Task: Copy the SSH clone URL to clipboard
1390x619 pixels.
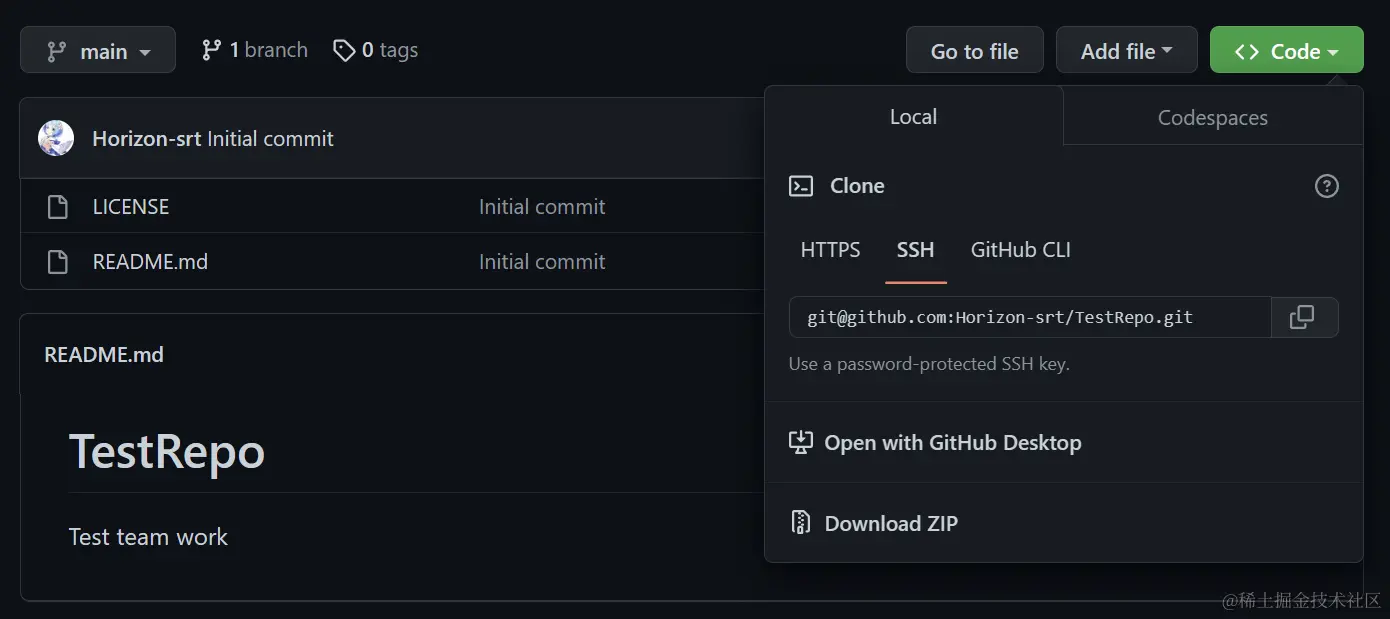Action: 1302,317
